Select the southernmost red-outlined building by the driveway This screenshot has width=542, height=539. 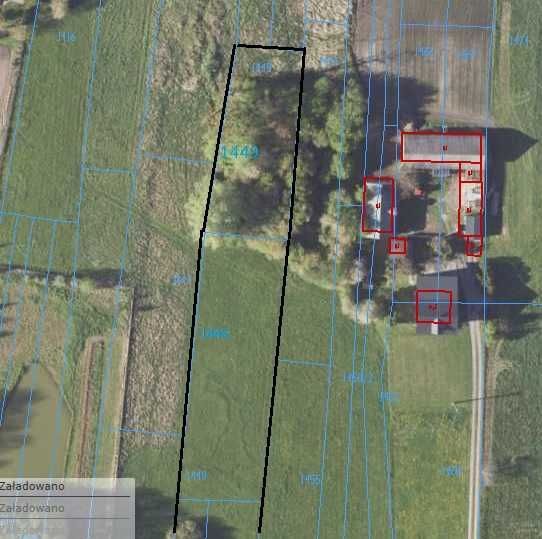click(x=434, y=307)
